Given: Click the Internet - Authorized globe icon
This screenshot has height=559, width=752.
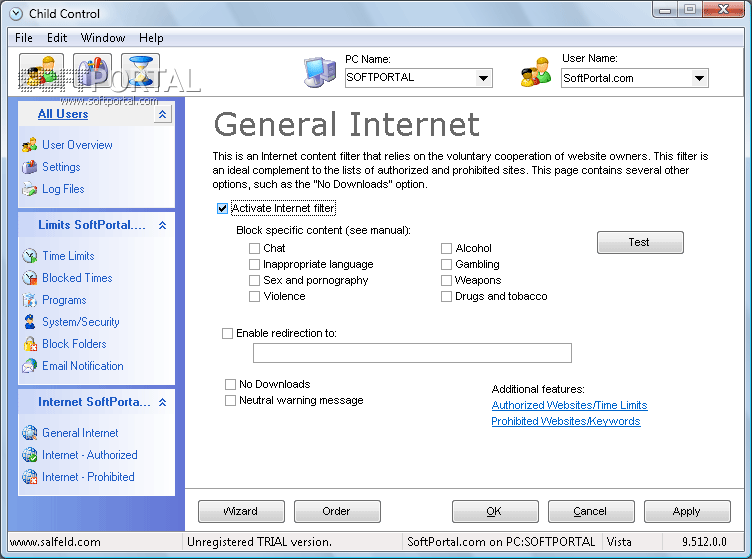Looking at the screenshot, I should [29, 454].
